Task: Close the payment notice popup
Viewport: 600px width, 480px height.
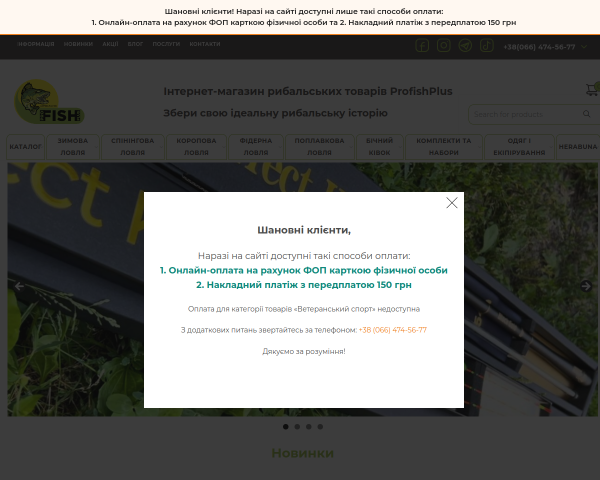Action: point(452,203)
